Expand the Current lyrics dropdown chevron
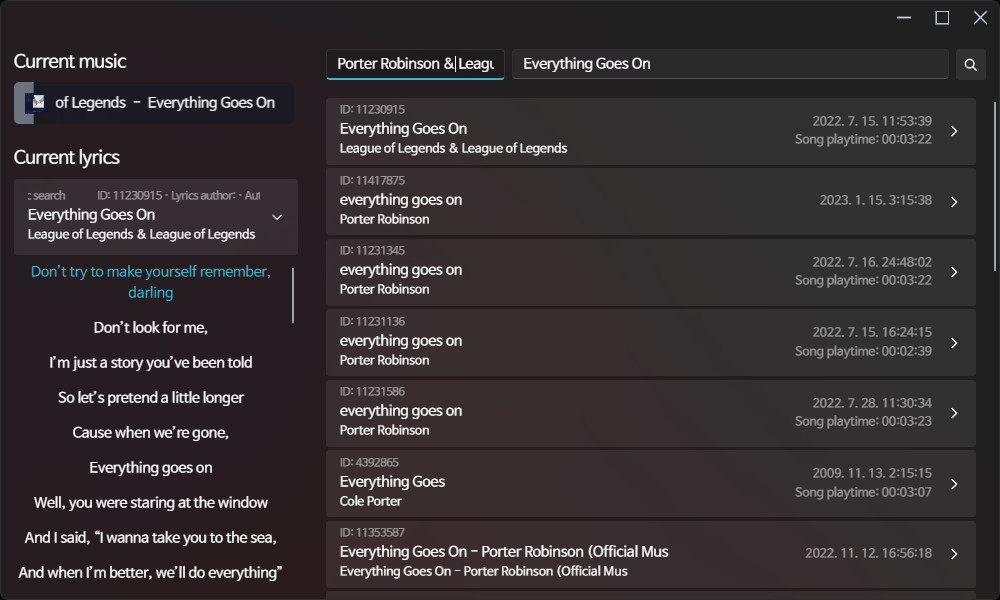Screen dimensions: 1000x600 click(x=277, y=217)
